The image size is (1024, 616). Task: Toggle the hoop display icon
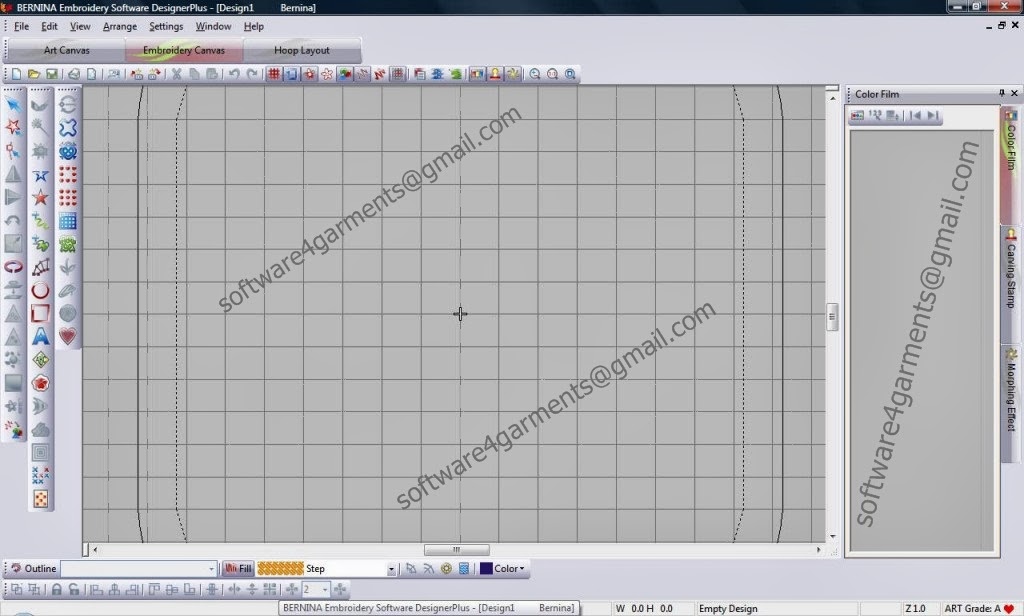pos(291,74)
